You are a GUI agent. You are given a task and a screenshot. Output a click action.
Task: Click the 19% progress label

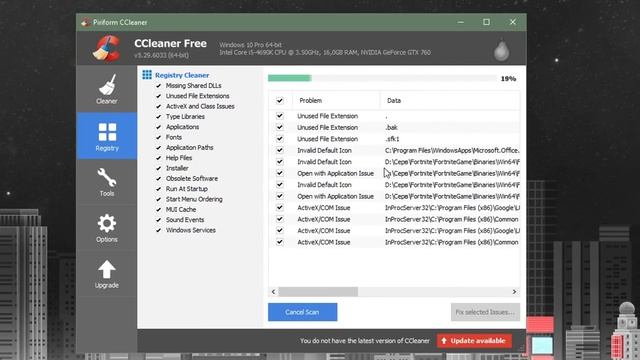pos(508,78)
